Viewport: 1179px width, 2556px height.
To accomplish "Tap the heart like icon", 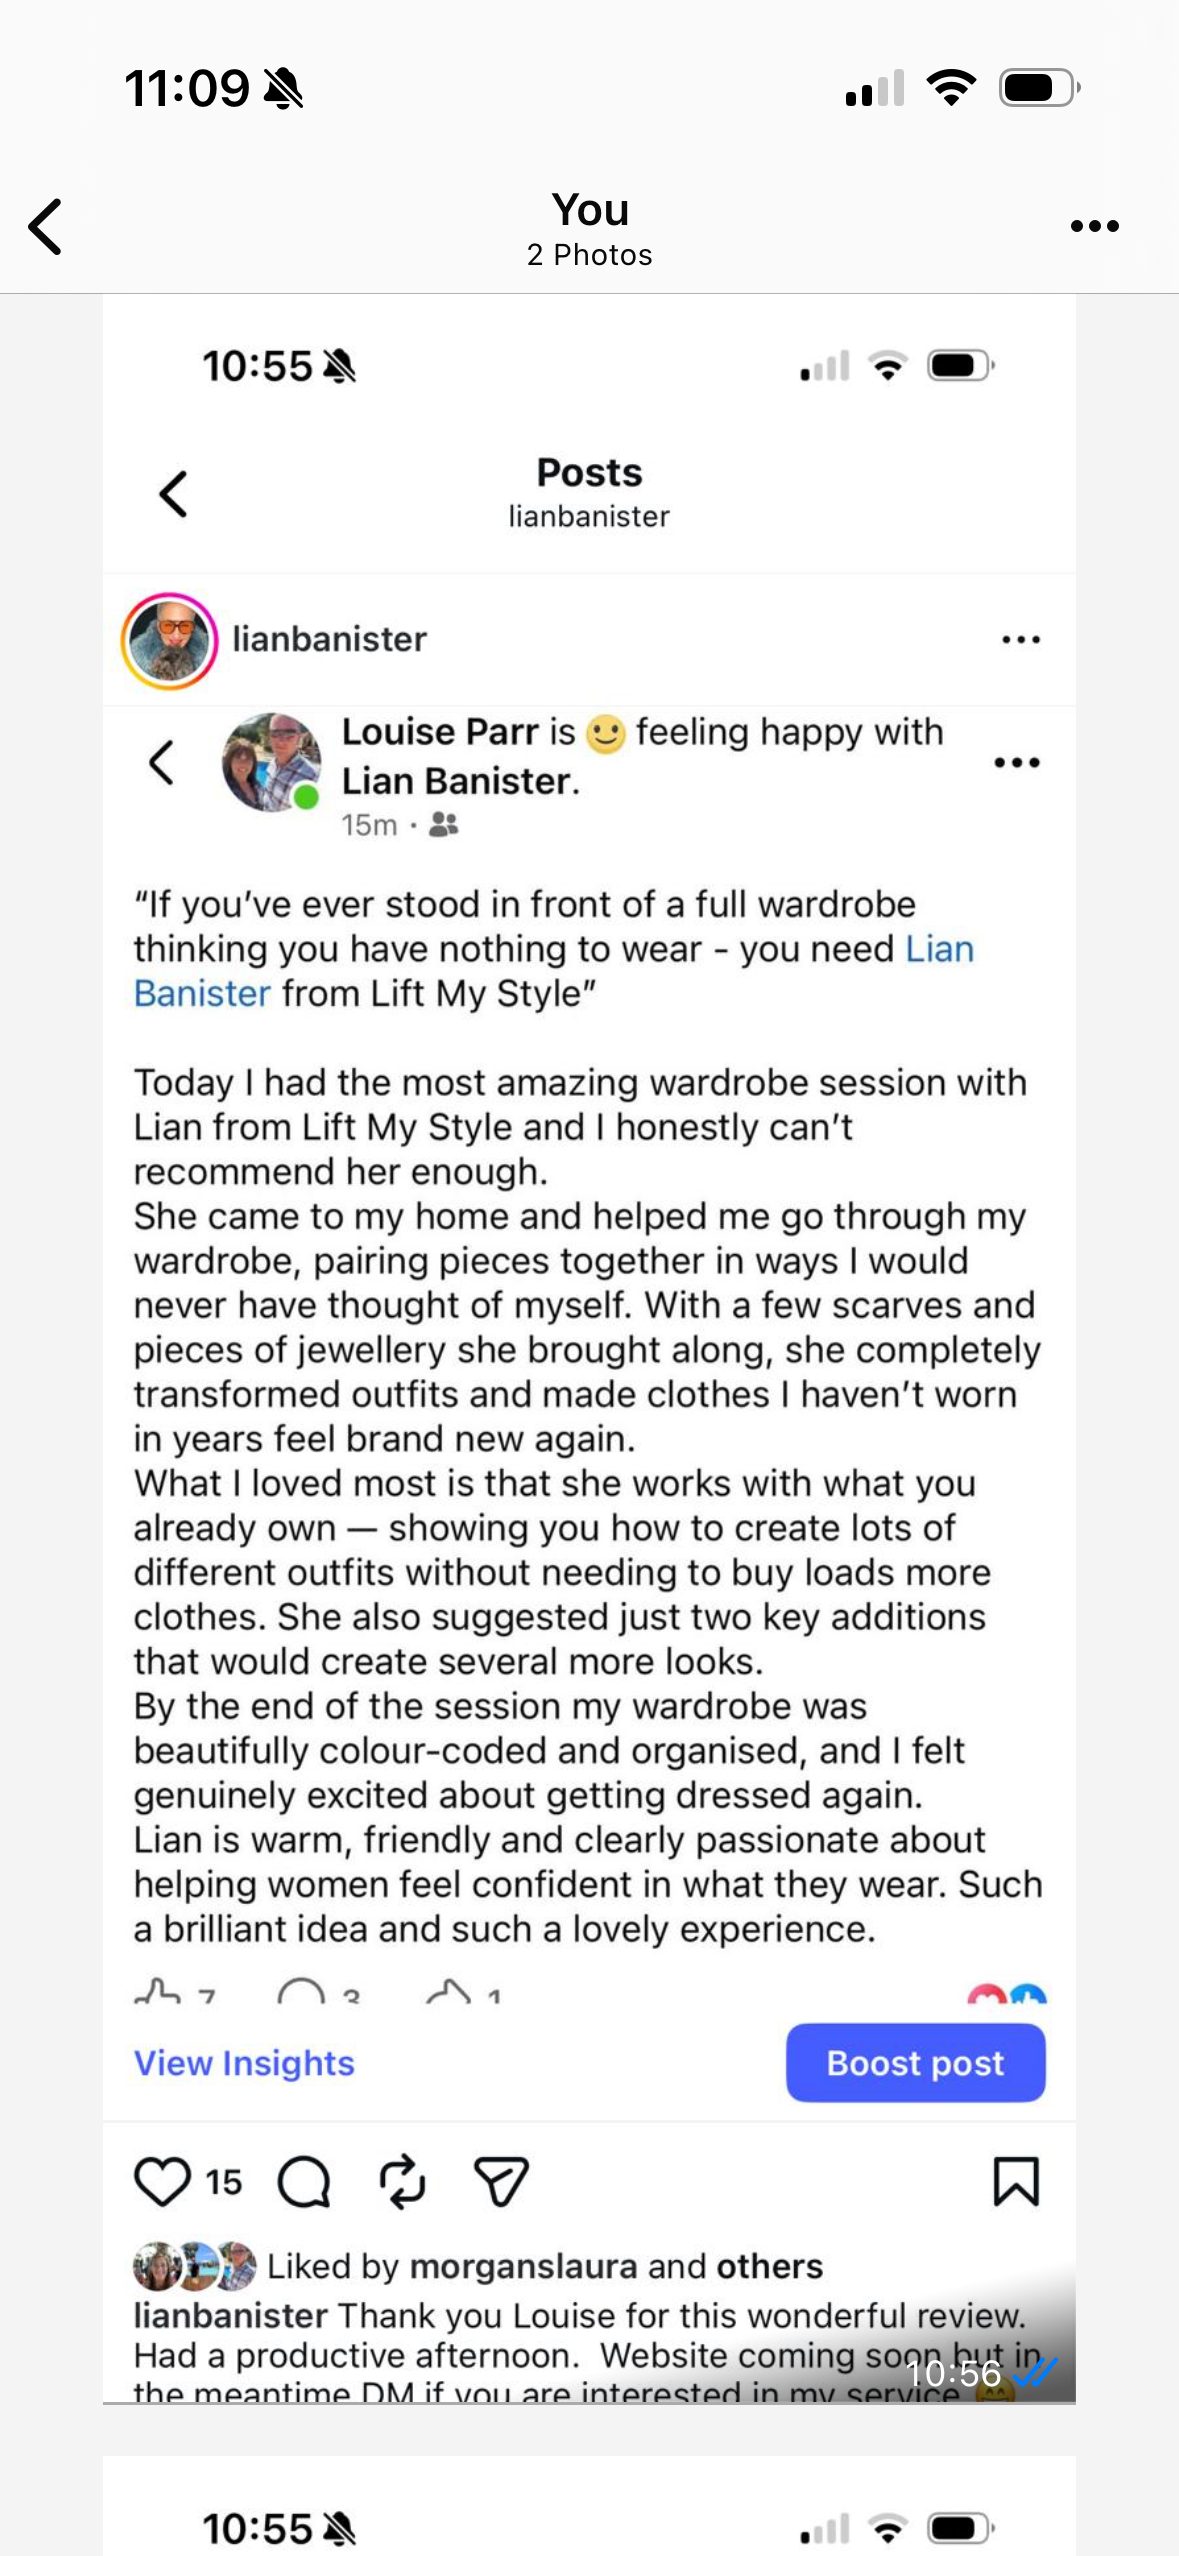I will coord(162,2181).
